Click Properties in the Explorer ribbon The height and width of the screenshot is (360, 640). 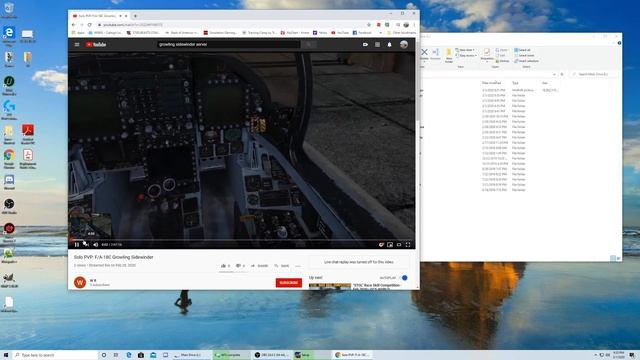487,55
